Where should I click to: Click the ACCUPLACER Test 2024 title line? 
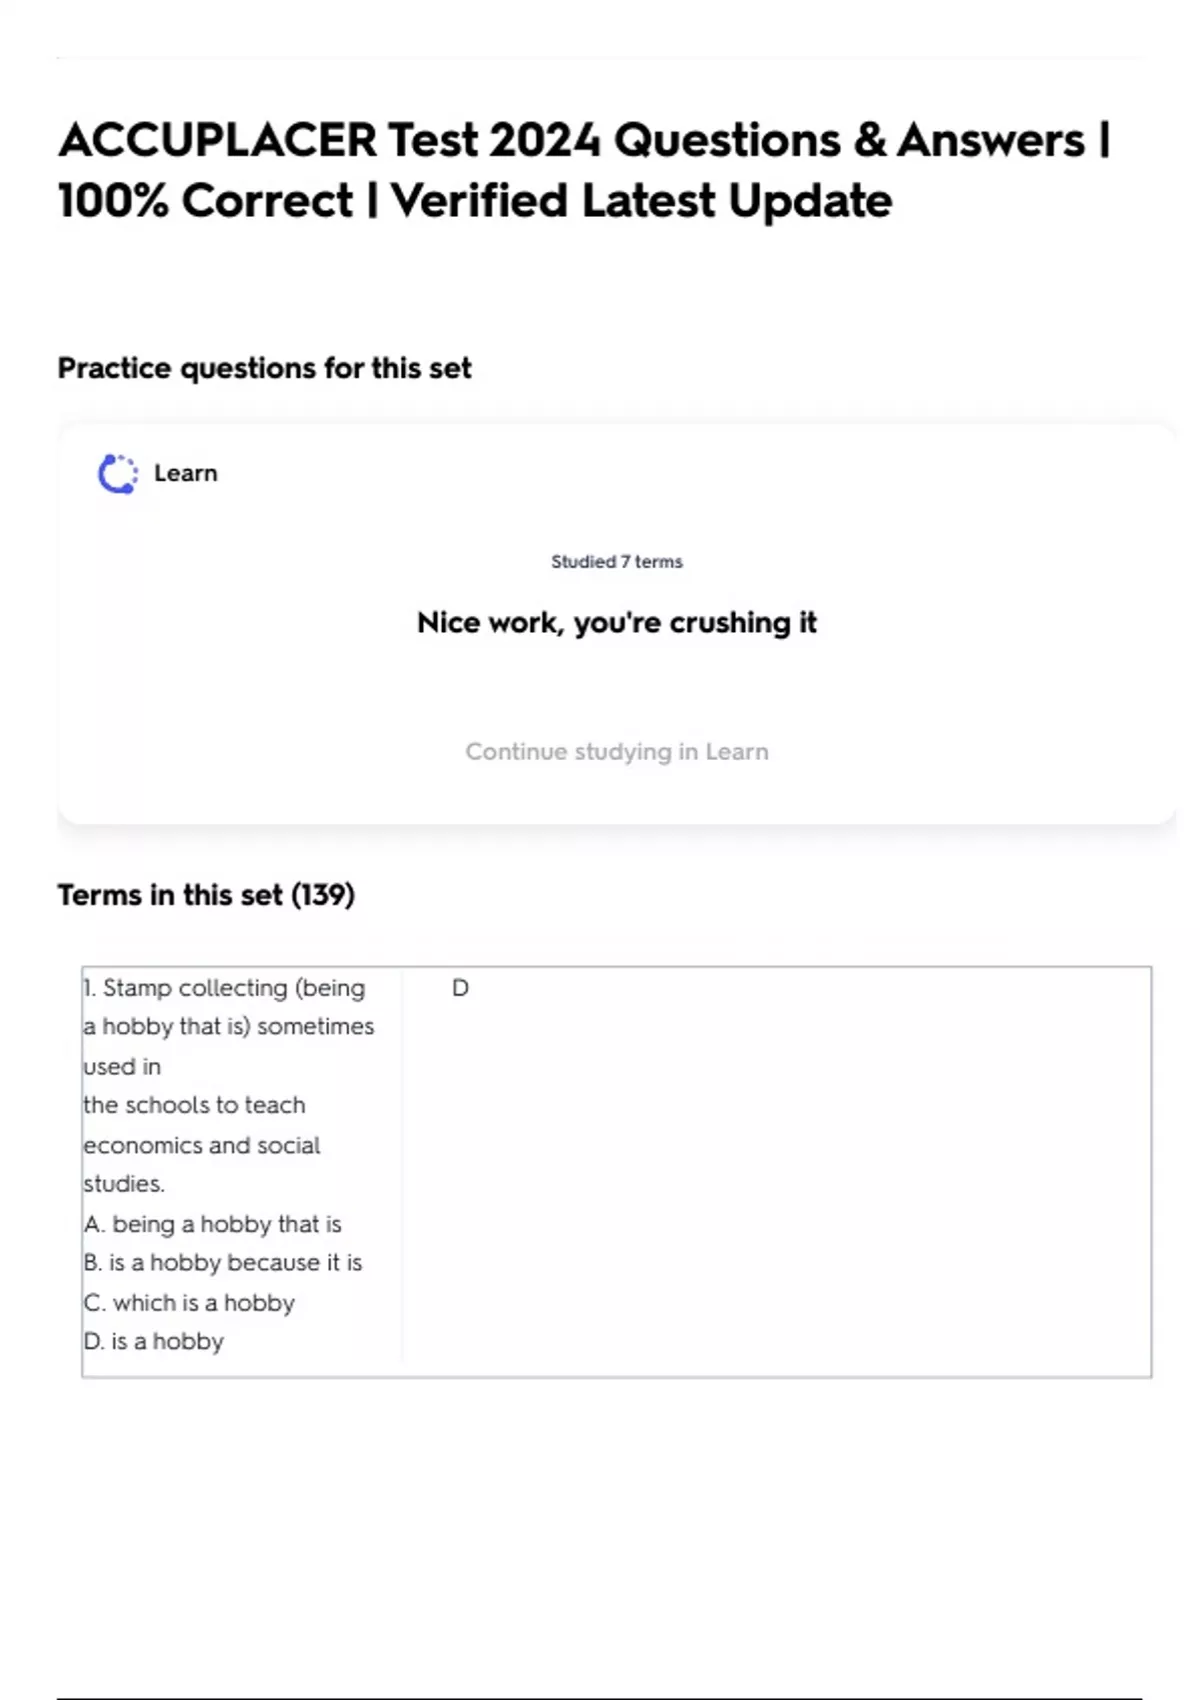pos(583,140)
